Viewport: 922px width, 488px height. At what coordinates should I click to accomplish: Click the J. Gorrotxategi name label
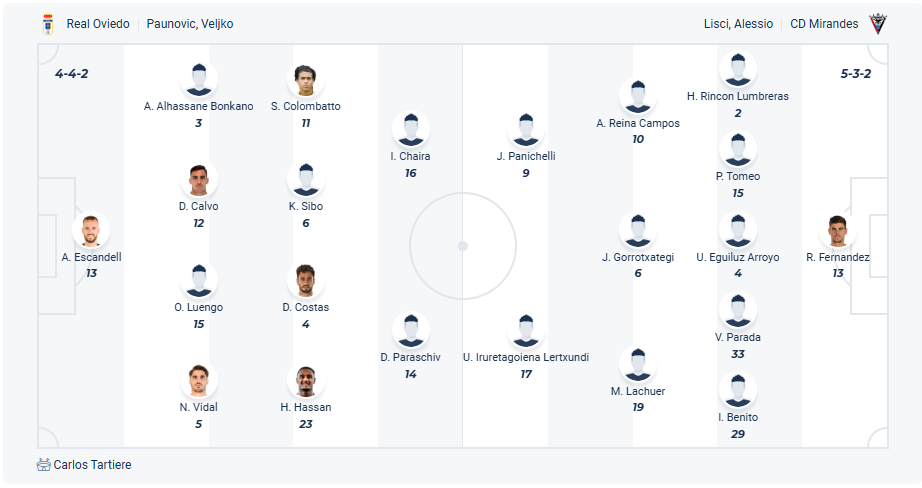[637, 257]
